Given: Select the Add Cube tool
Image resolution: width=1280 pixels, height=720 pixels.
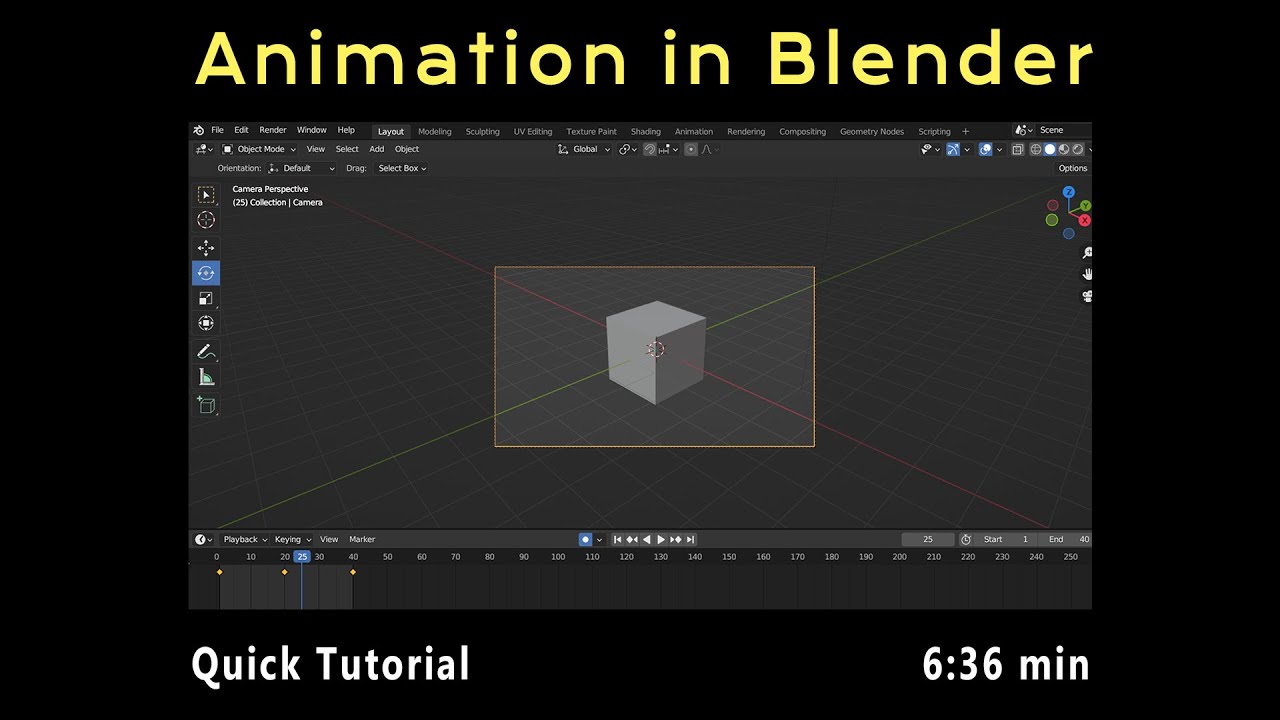Looking at the screenshot, I should [206, 405].
